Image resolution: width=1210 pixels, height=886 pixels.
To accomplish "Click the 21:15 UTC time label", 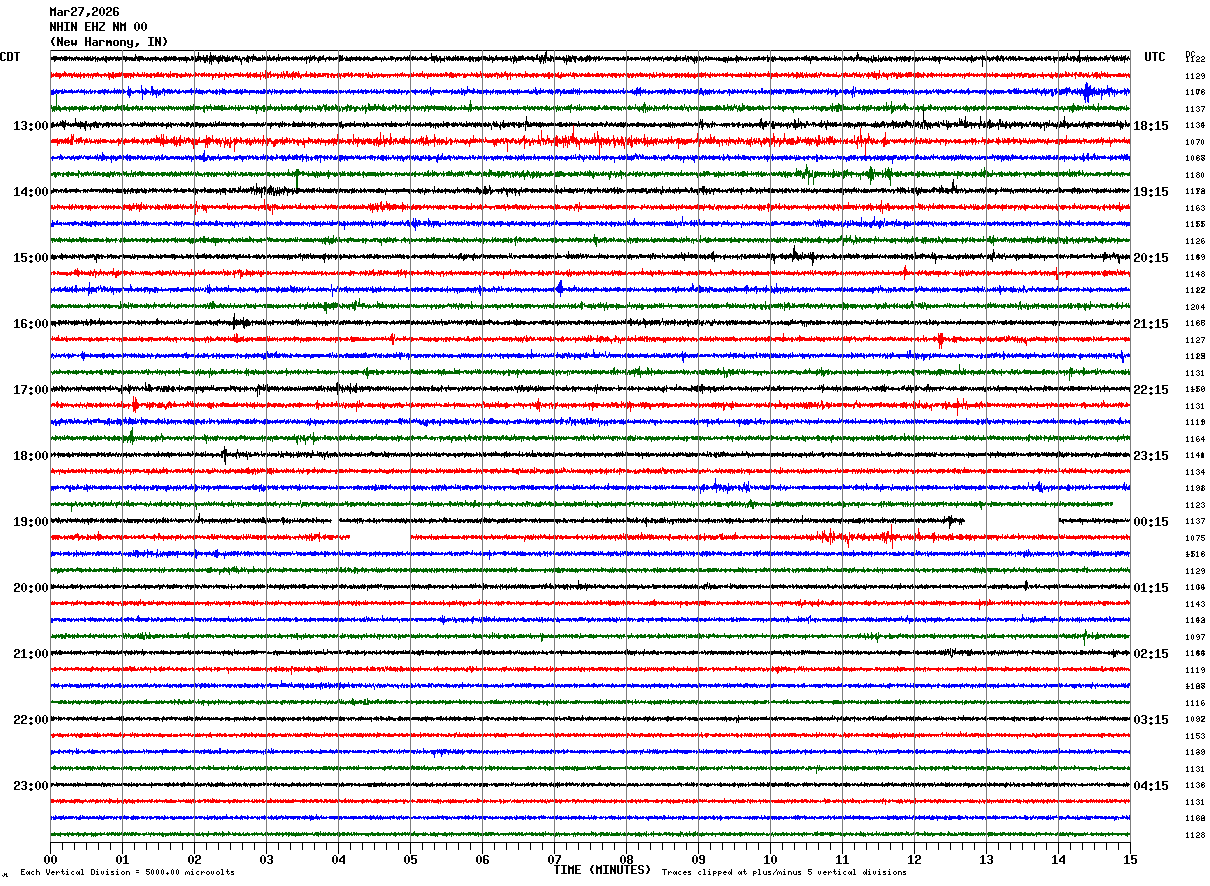I will (1151, 324).
